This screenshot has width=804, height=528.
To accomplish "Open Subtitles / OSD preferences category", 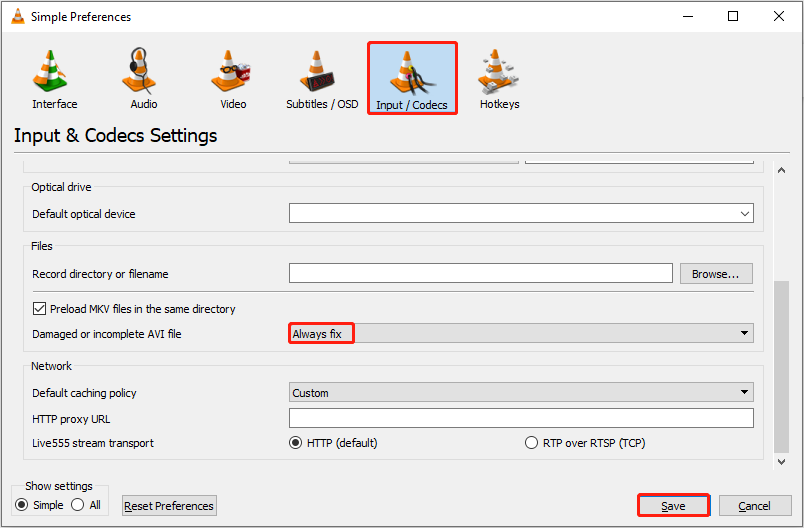I will [x=322, y=79].
